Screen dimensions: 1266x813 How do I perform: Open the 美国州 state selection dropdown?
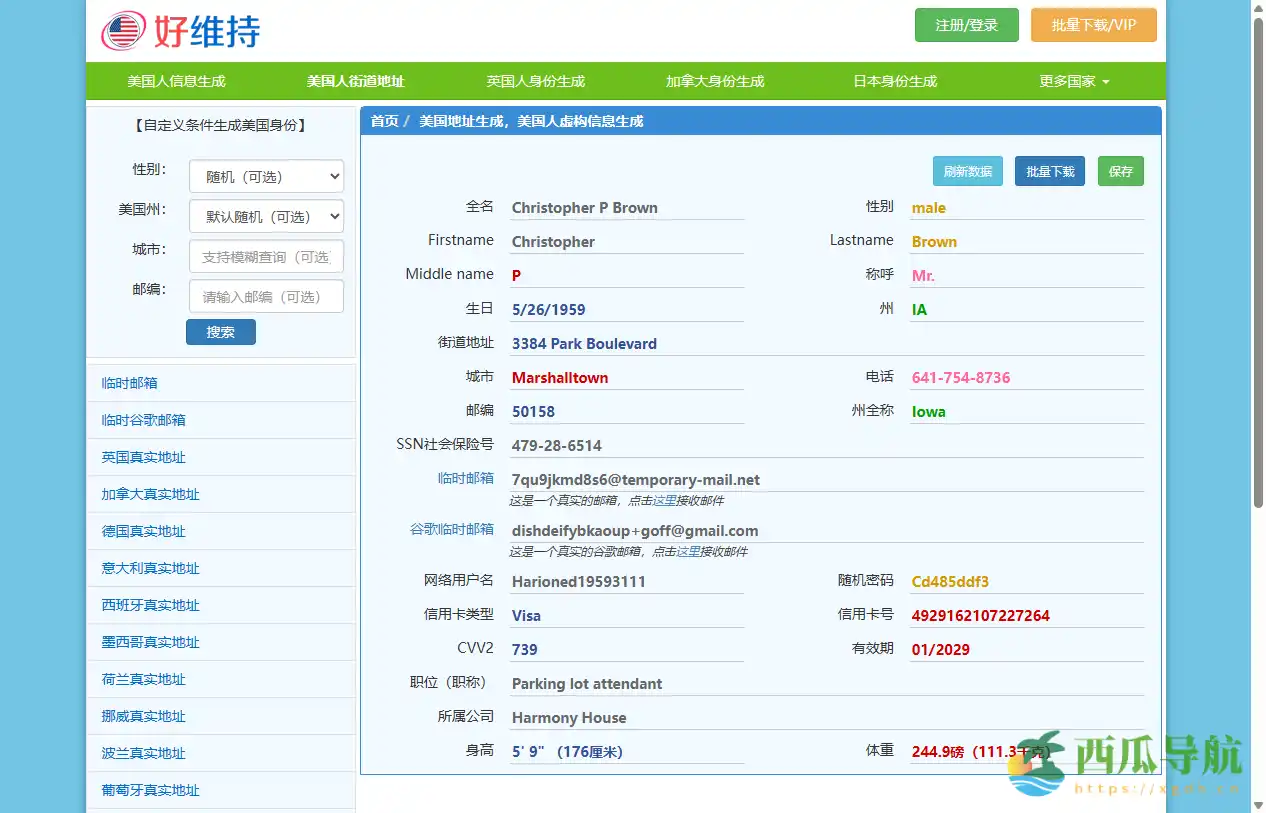point(266,216)
